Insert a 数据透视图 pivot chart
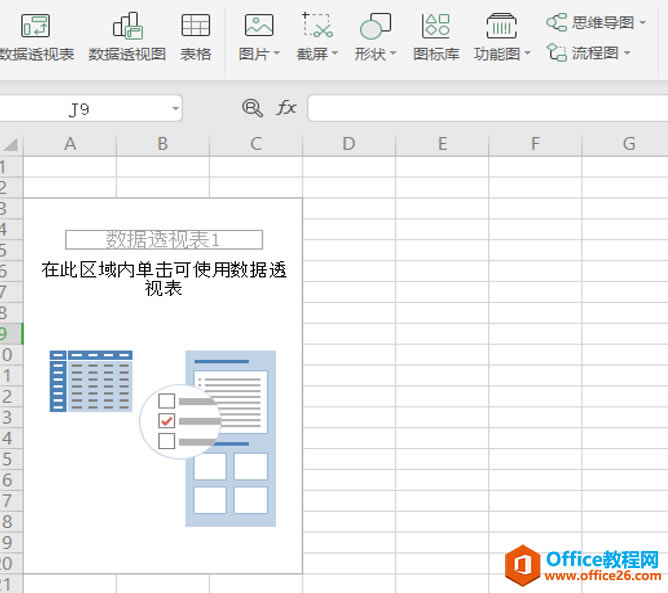The height and width of the screenshot is (593, 668). point(127,37)
